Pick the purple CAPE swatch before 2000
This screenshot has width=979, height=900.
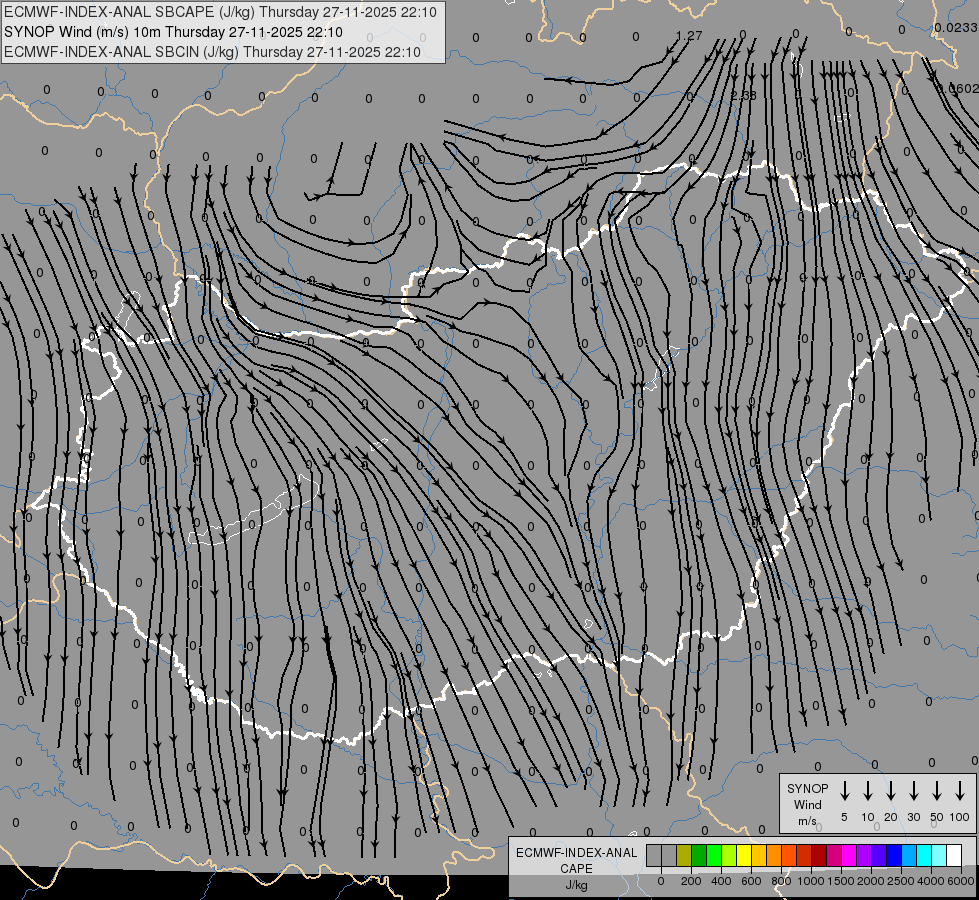[863, 856]
